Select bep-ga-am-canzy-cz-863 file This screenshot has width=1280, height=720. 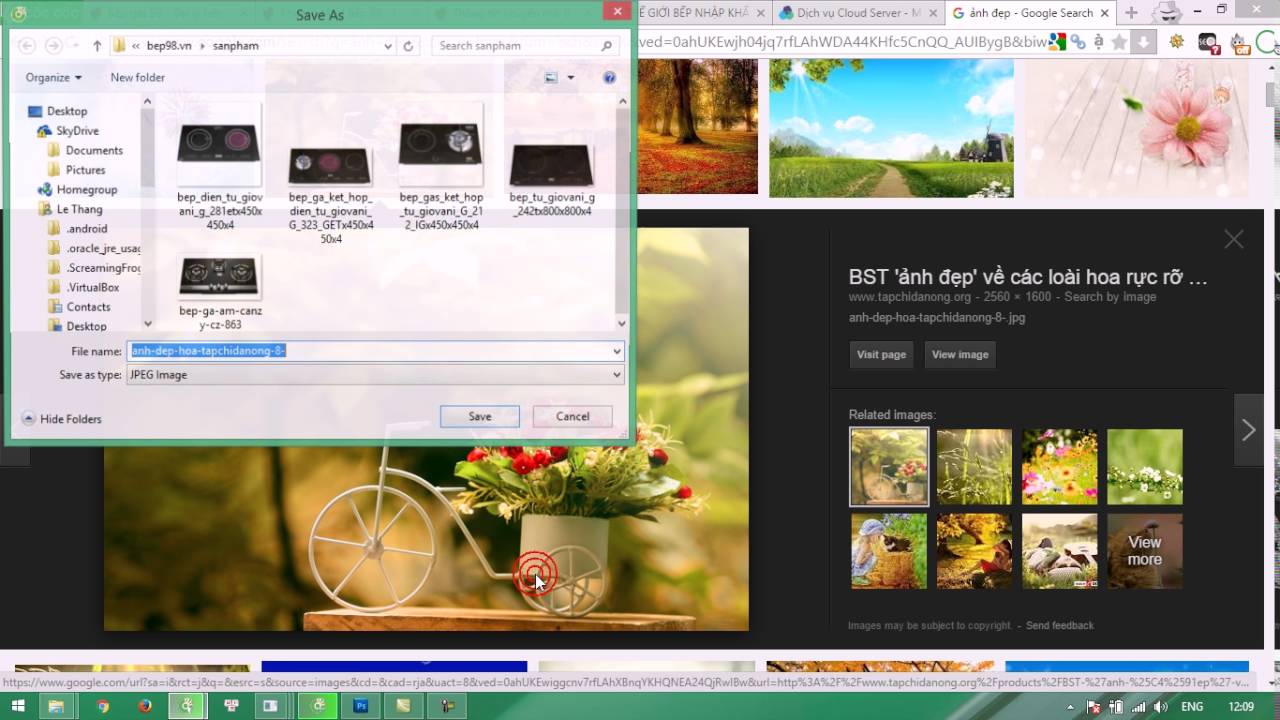coord(220,291)
